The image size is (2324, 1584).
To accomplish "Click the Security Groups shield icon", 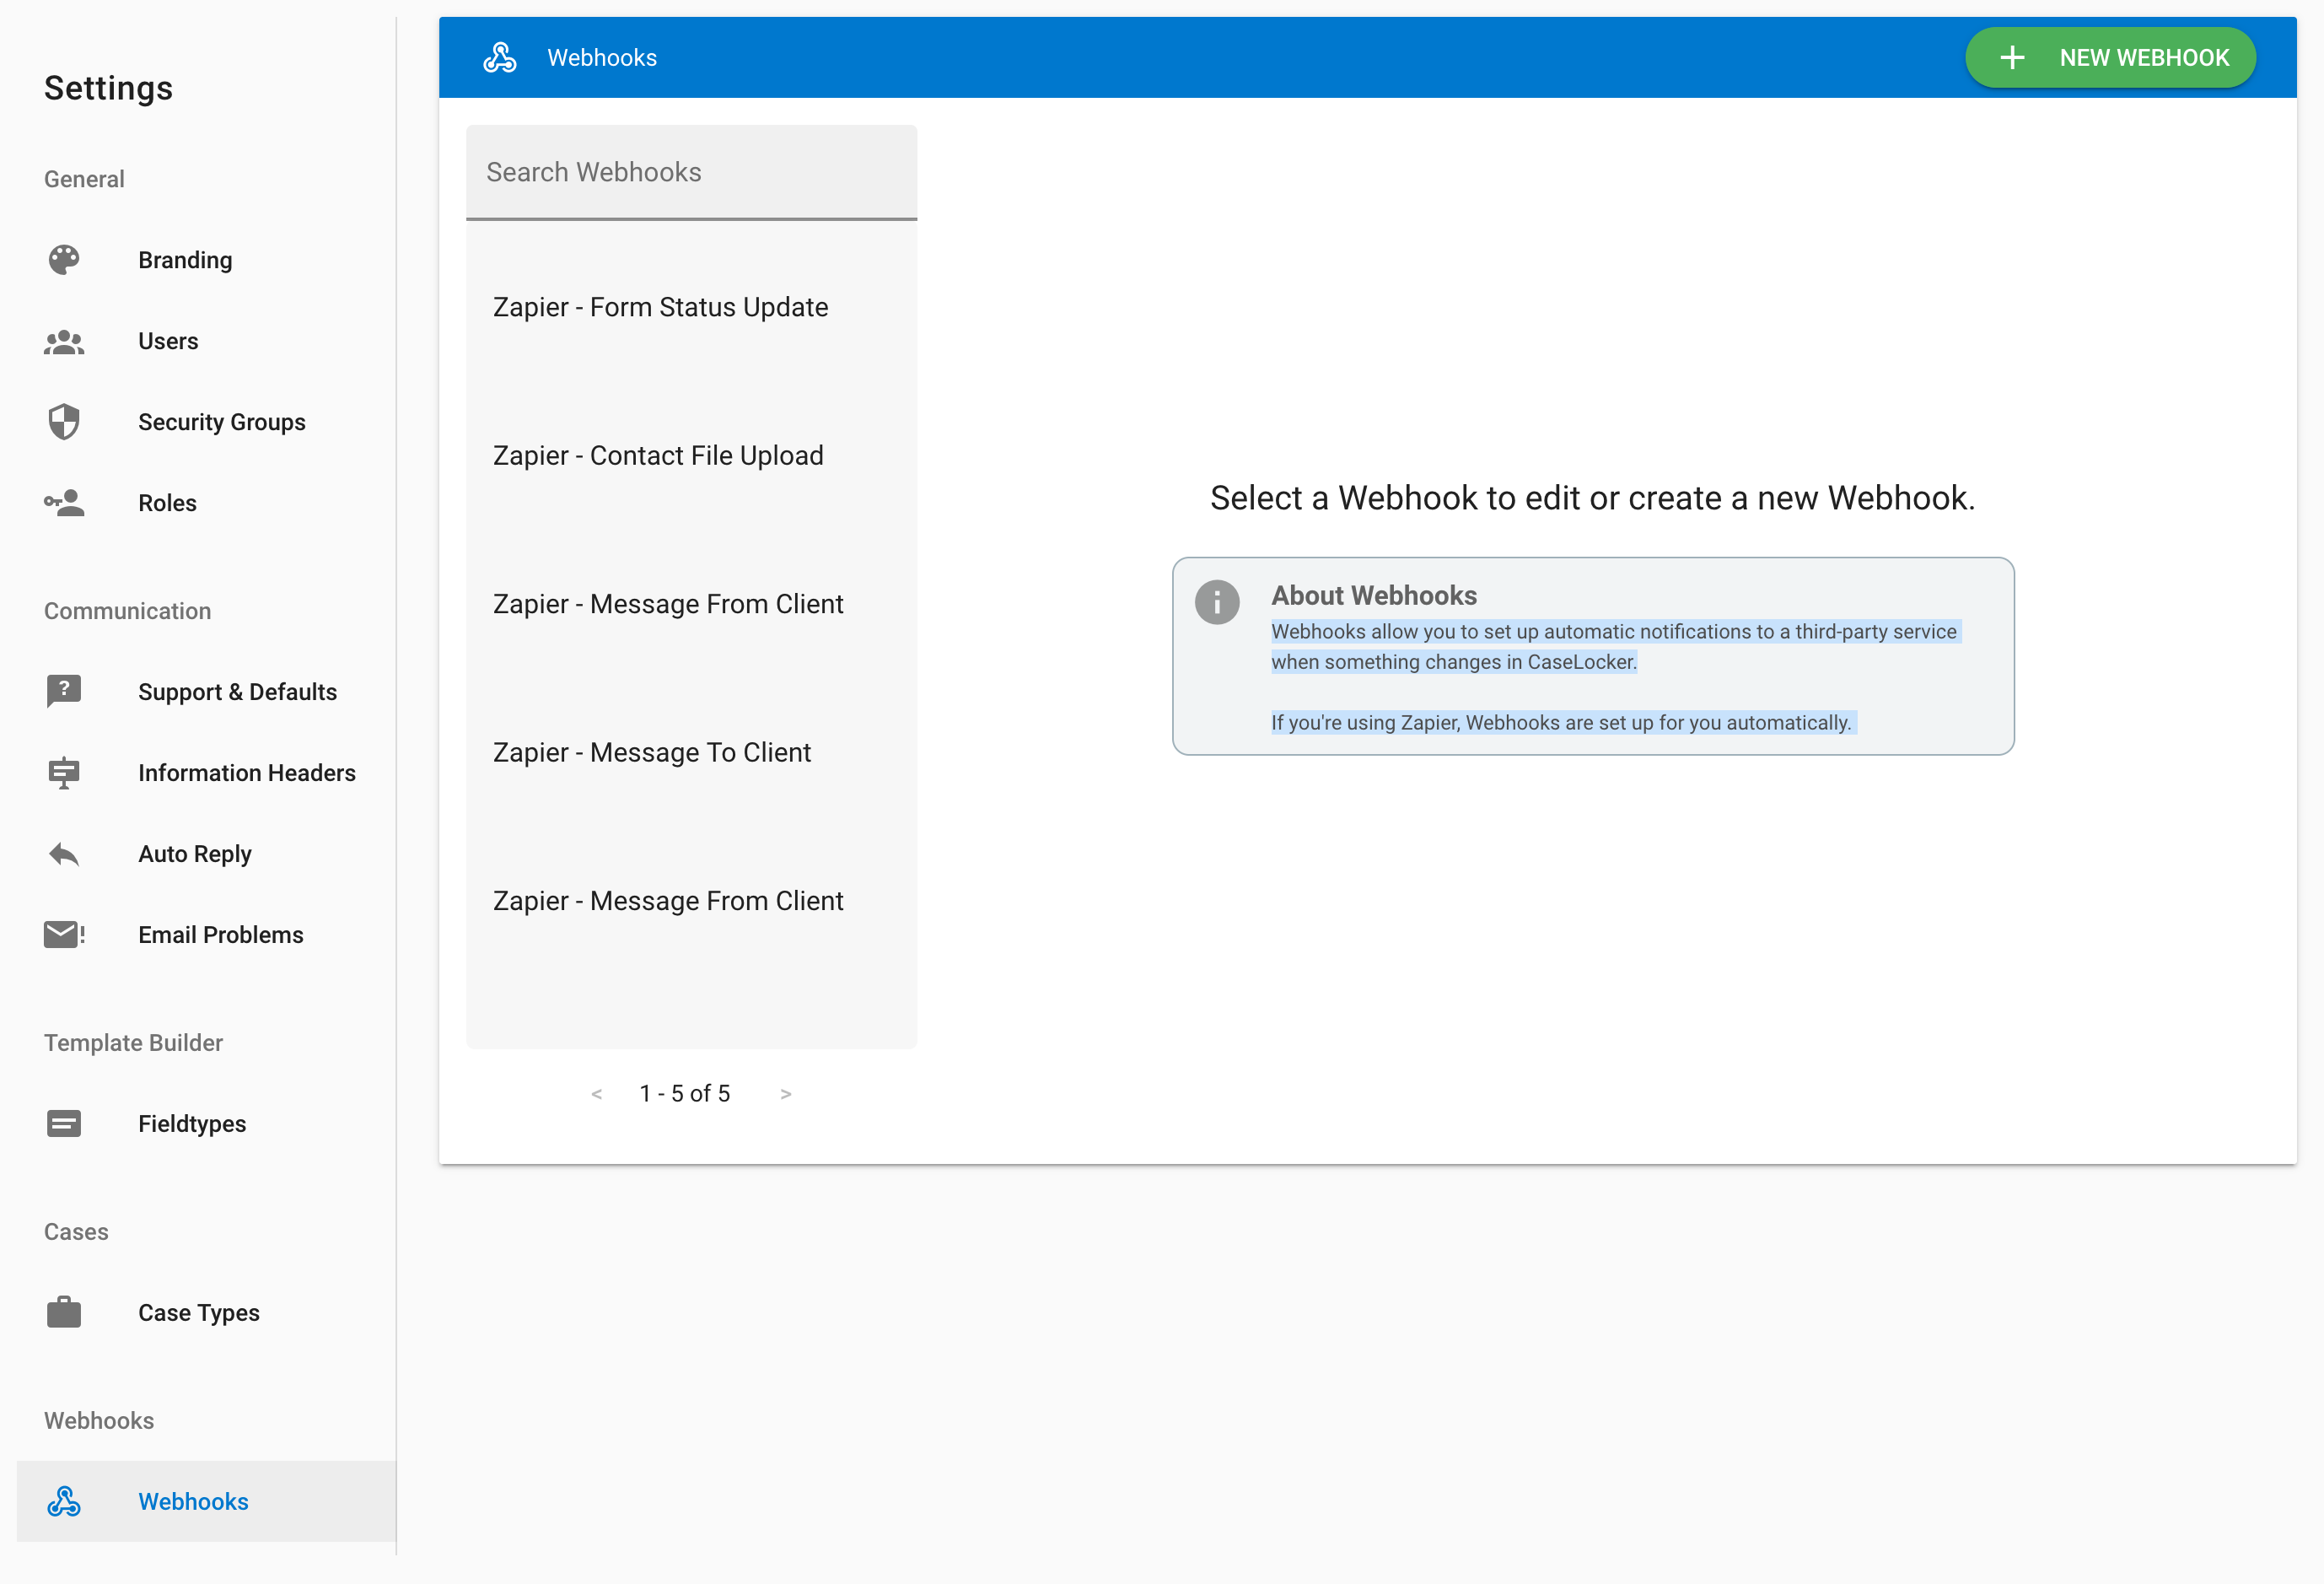I will 64,422.
